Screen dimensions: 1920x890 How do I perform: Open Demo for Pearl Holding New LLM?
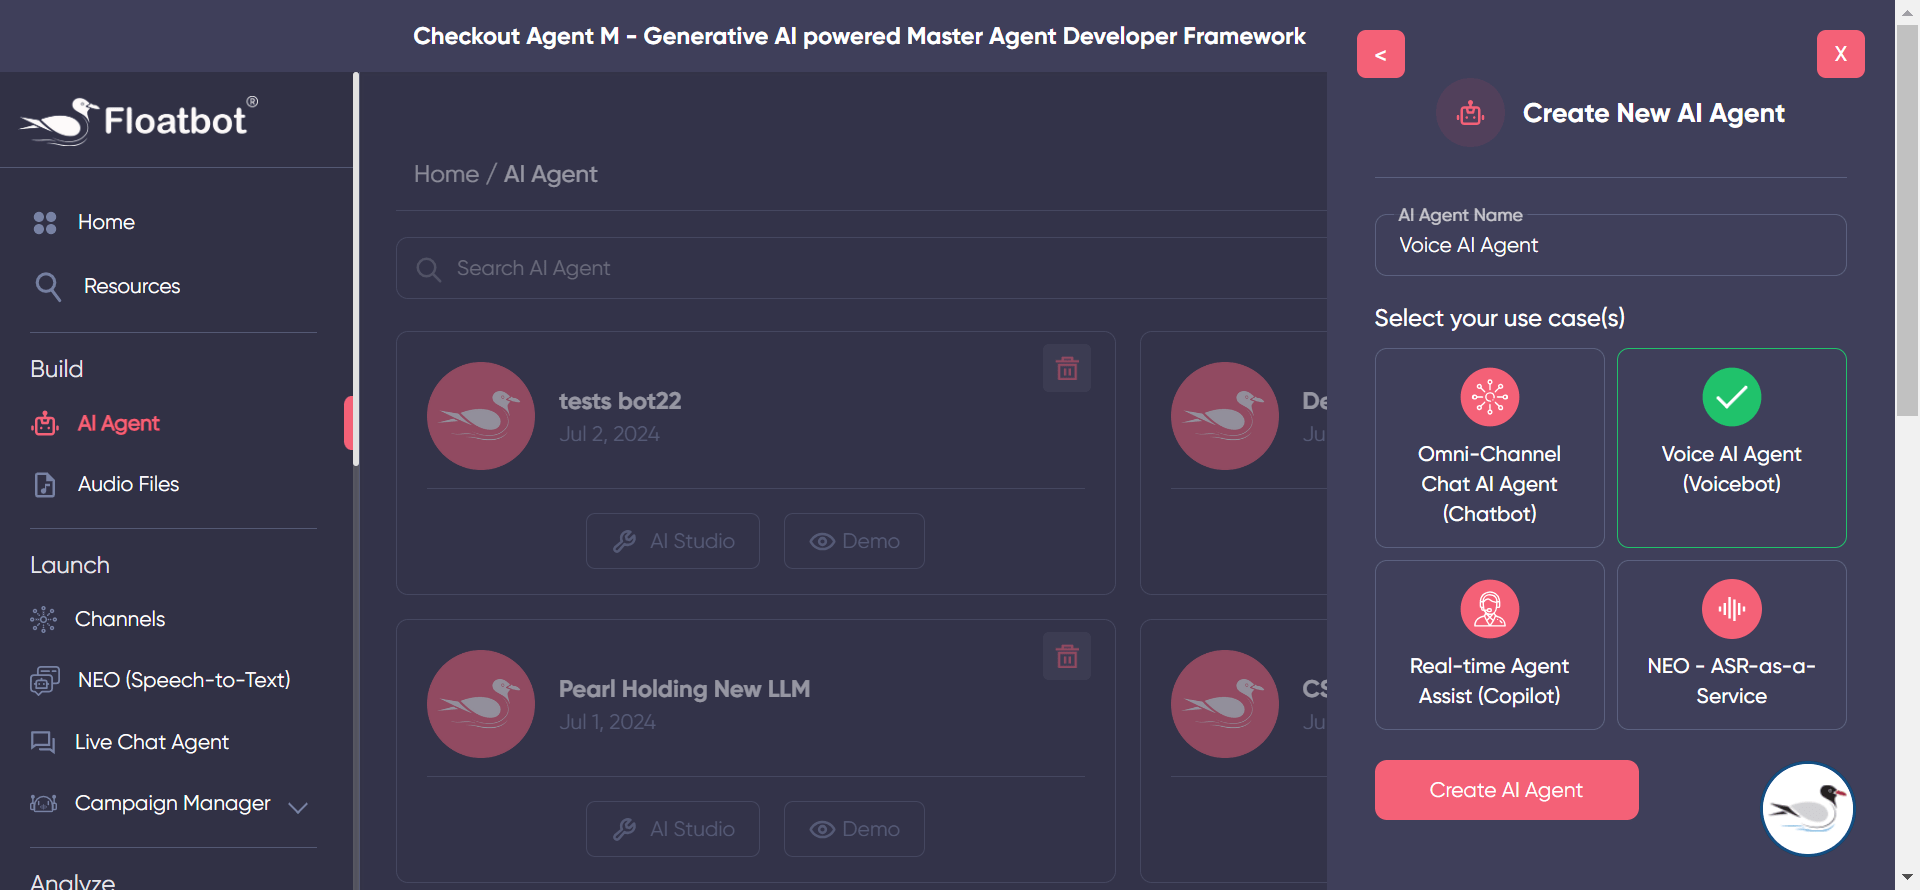click(x=854, y=829)
